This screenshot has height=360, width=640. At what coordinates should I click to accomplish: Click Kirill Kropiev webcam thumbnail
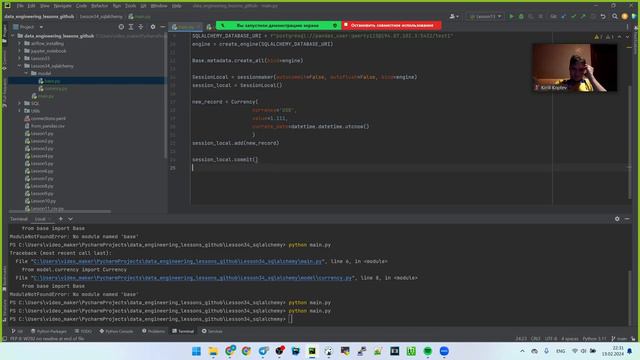pos(574,68)
